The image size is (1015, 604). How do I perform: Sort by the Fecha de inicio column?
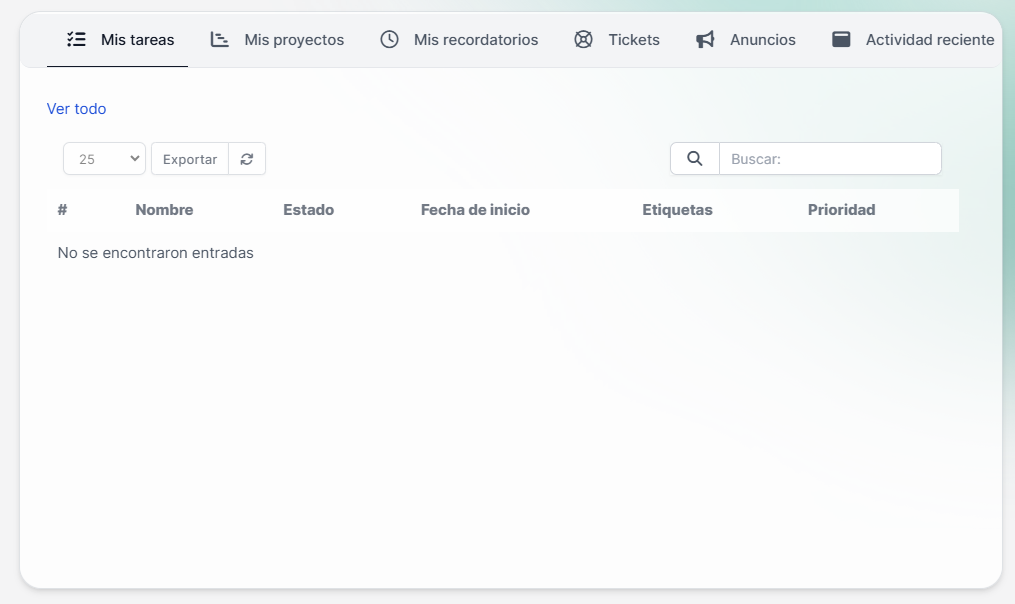[x=475, y=210]
